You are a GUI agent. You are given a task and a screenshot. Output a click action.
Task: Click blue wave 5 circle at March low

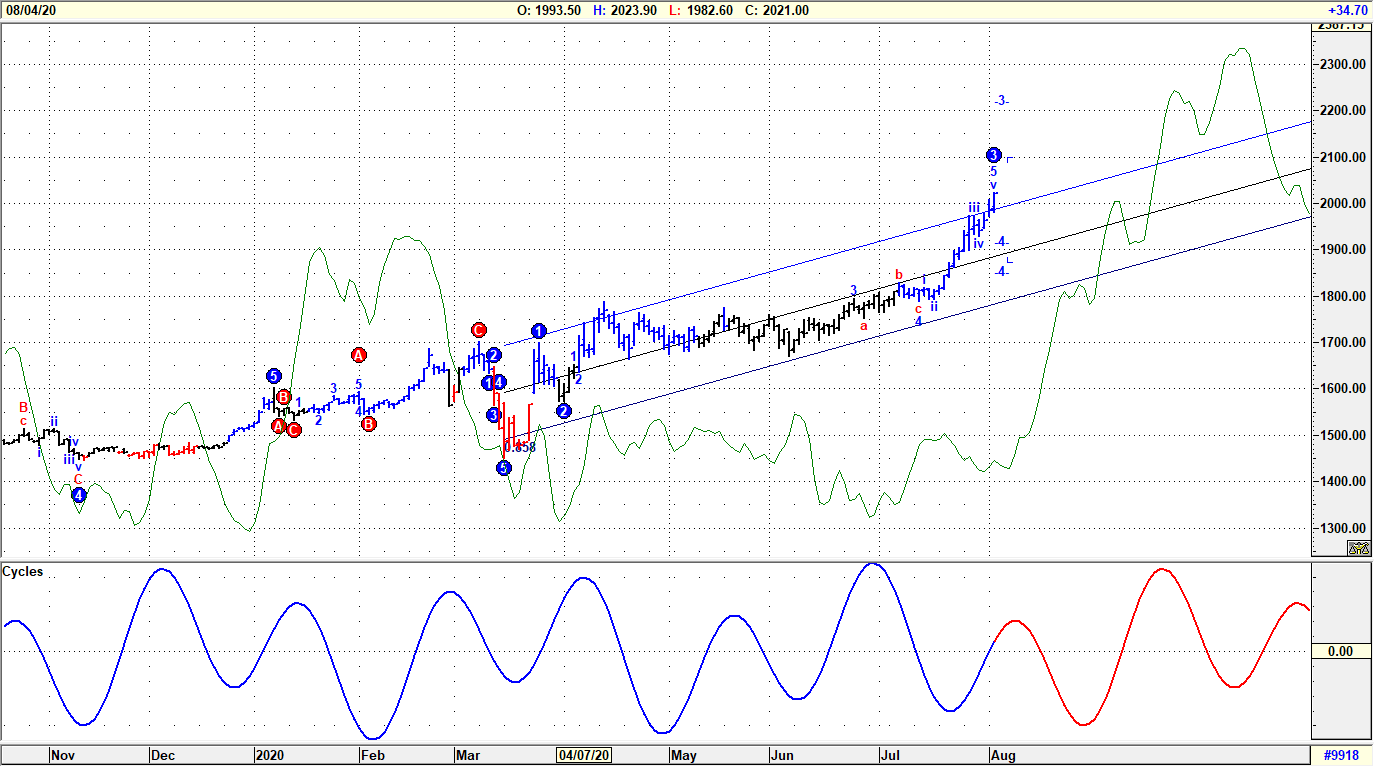[x=504, y=468]
